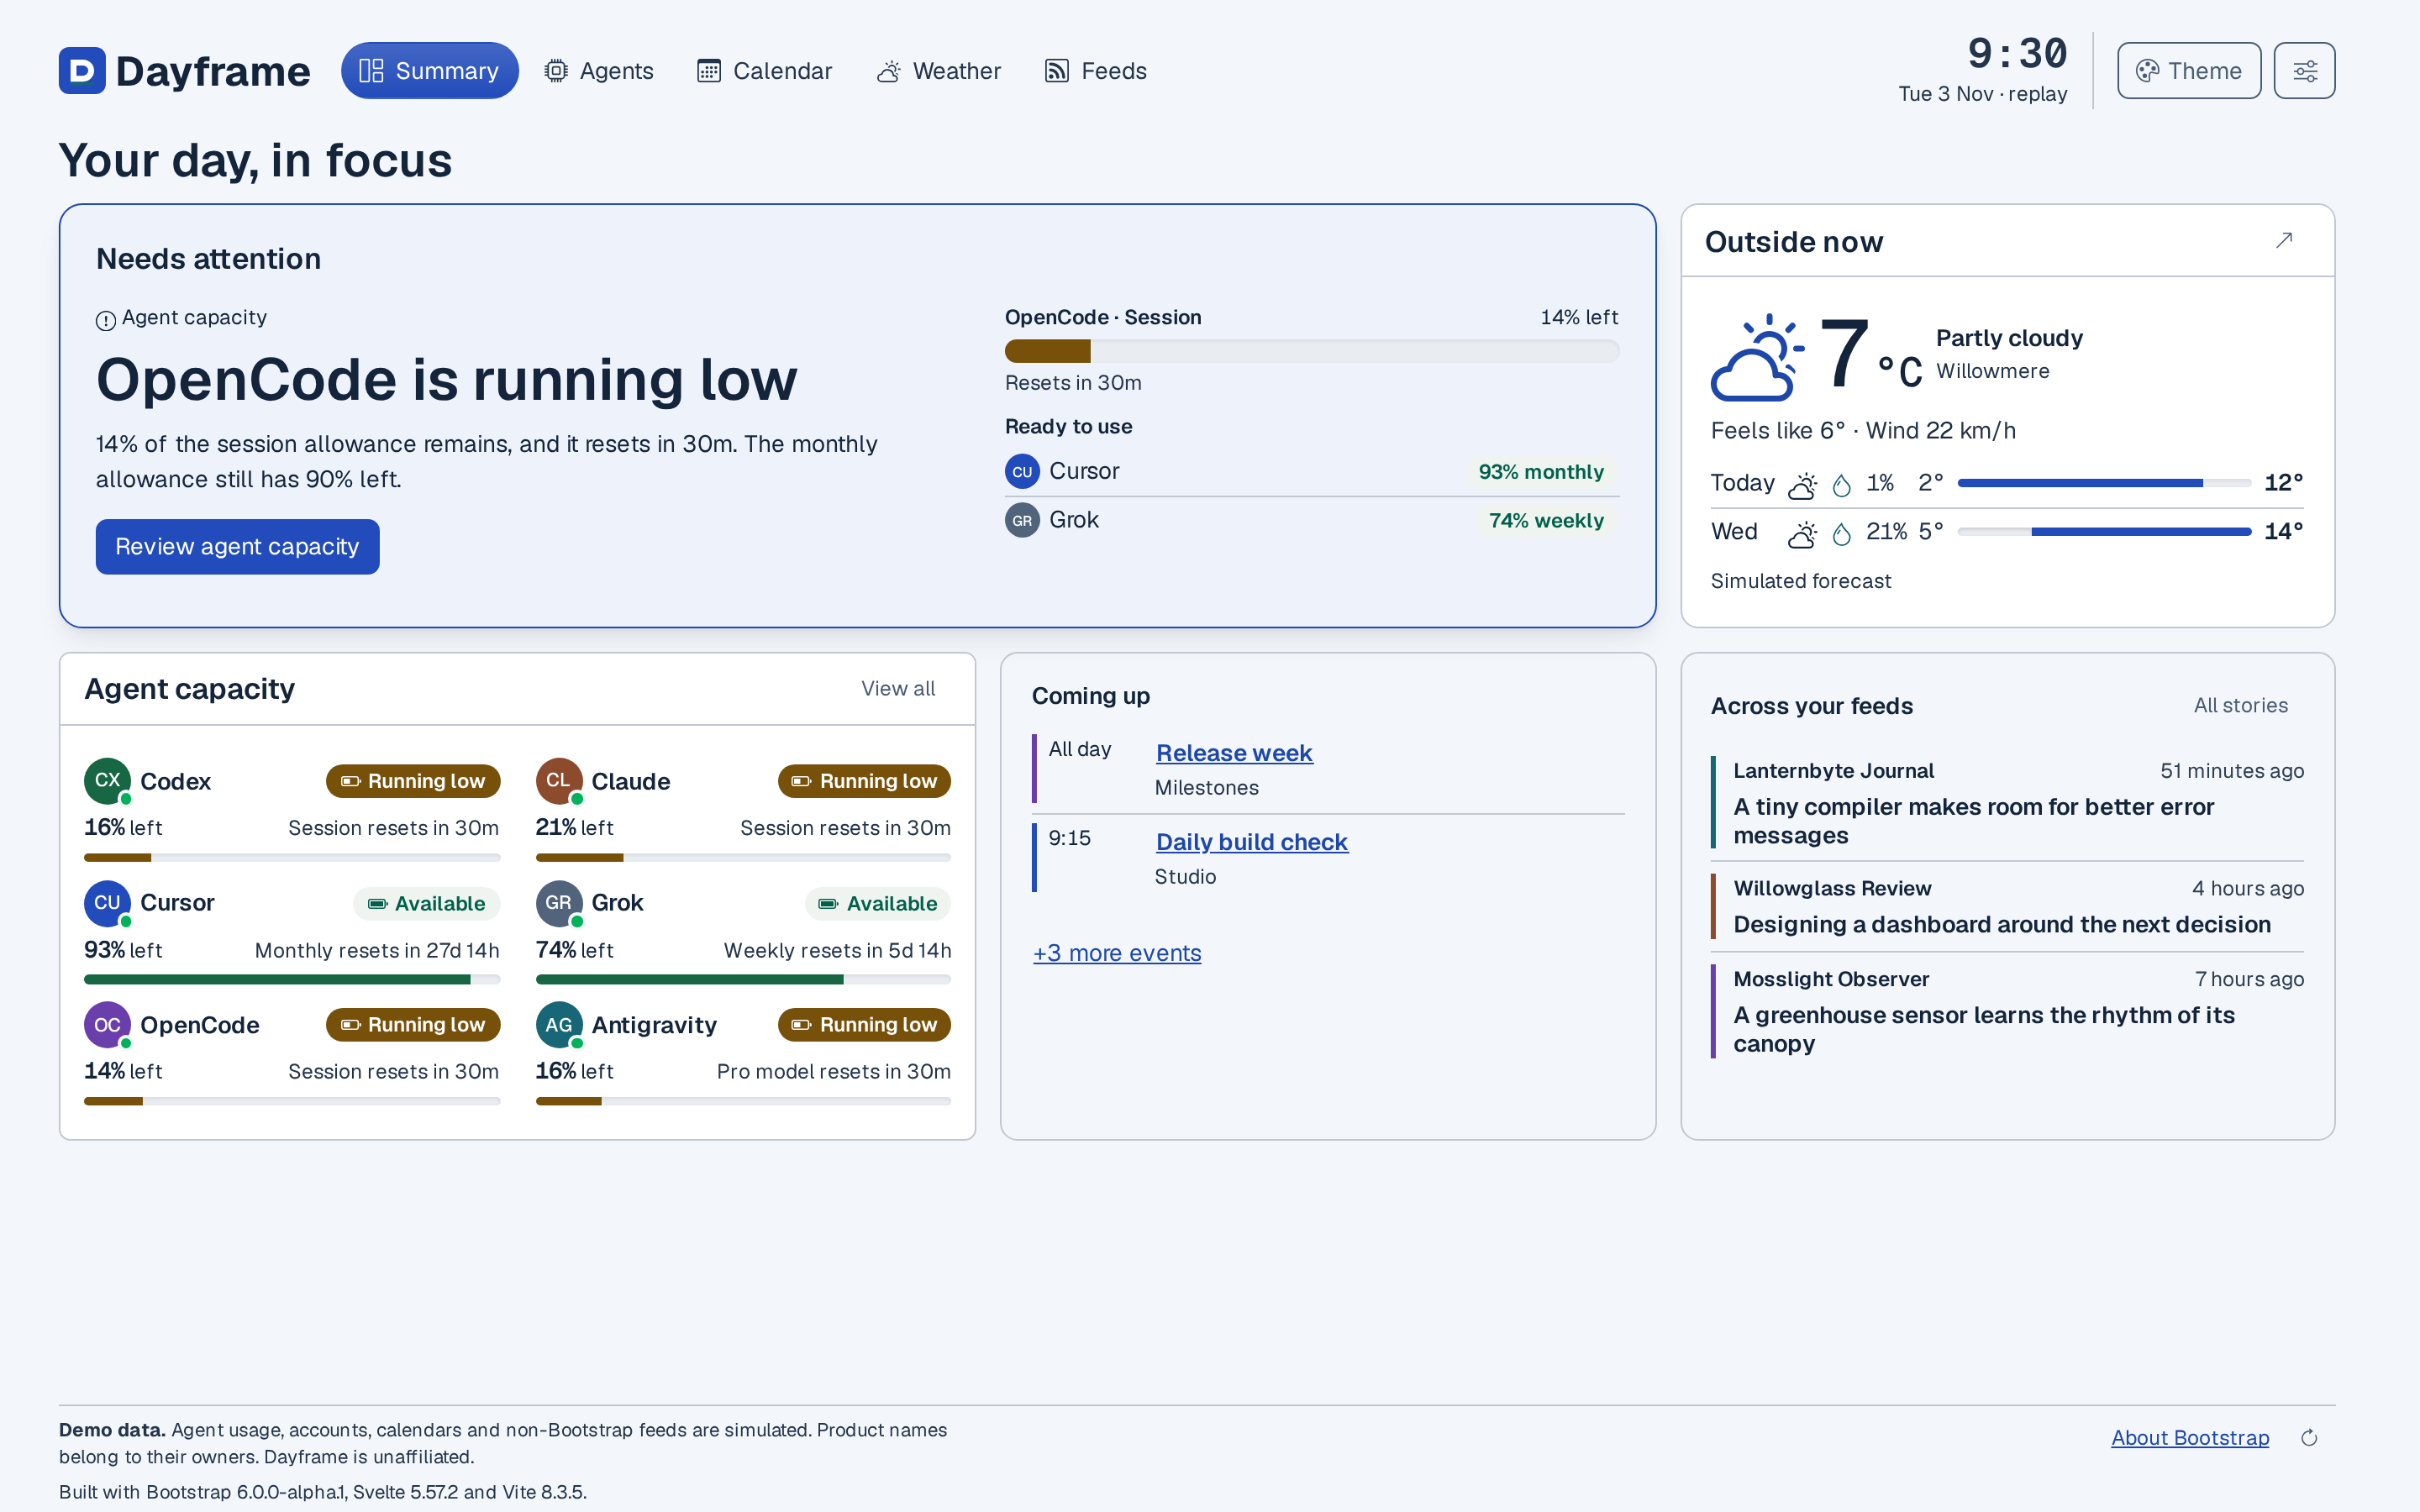Click Antigravity Running low badge
2420x1512 pixels.
pos(864,1025)
